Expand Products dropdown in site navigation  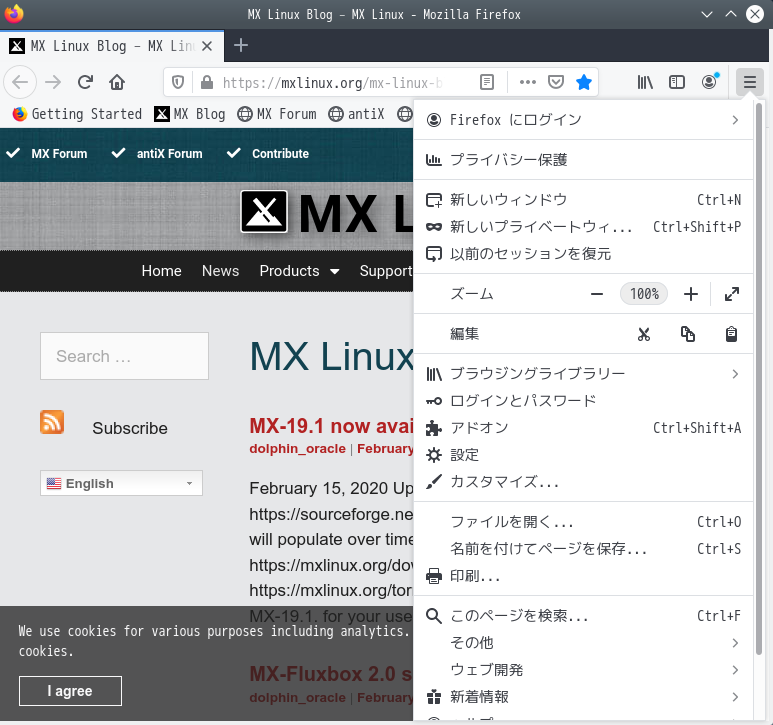[300, 271]
